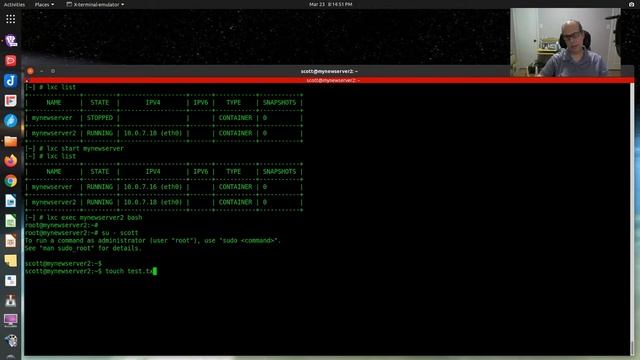Image resolution: width=640 pixels, height=360 pixels.
Task: Open the Files folder icon in dock
Action: click(11, 141)
